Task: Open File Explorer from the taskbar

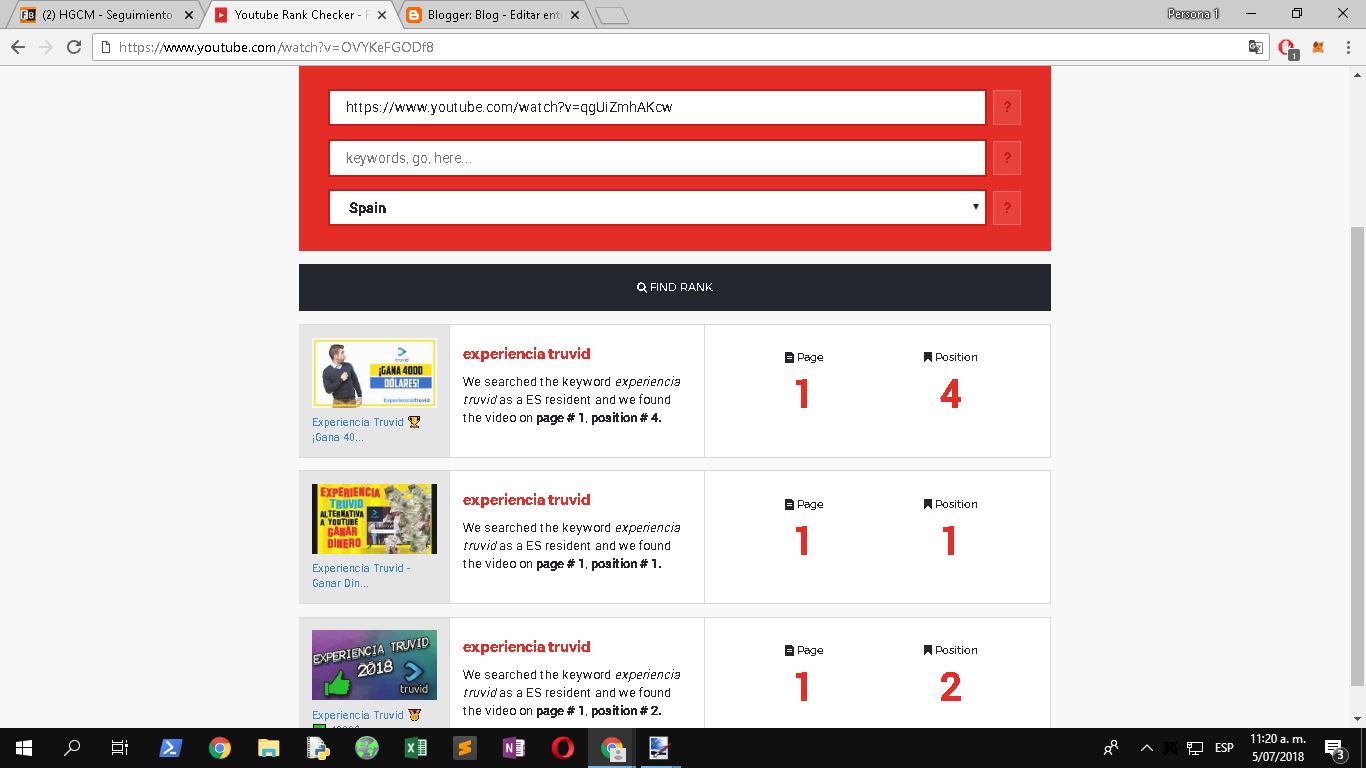Action: click(x=268, y=748)
